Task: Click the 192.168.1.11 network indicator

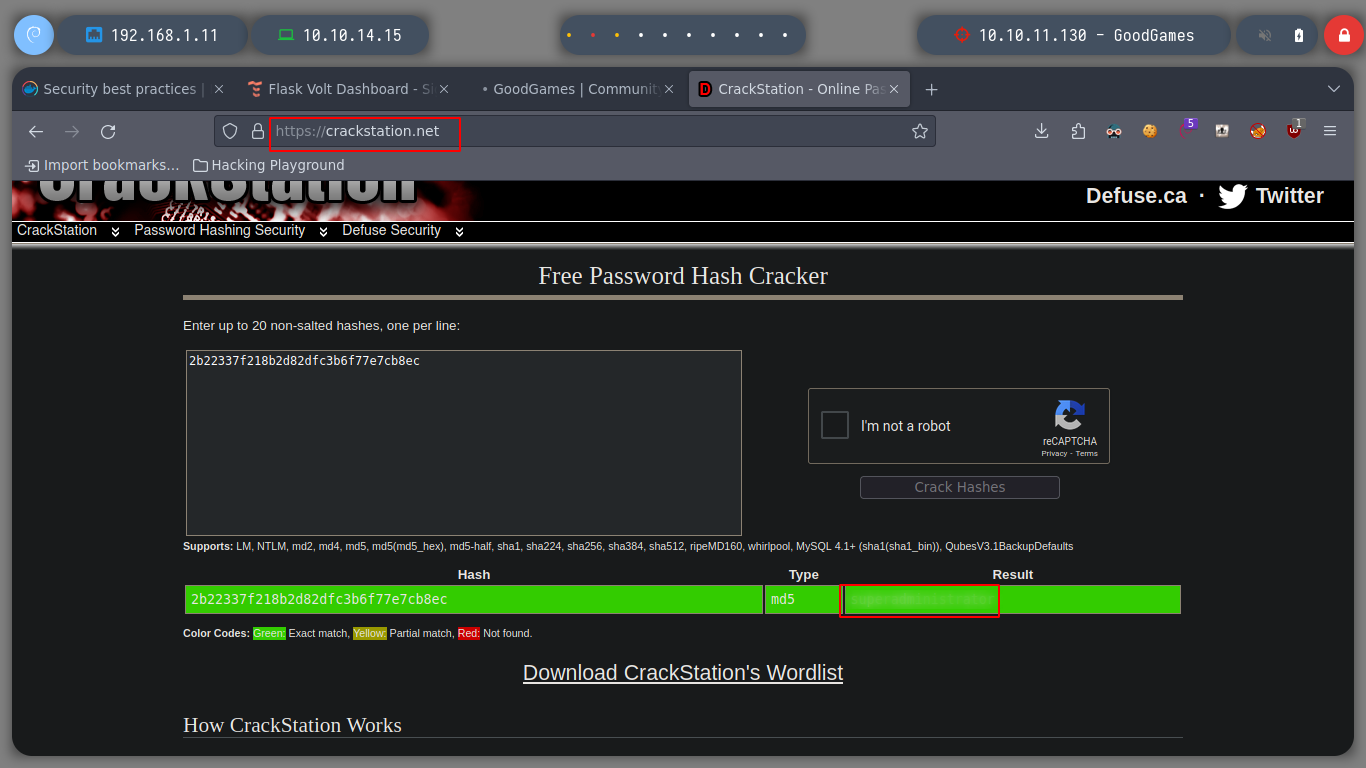Action: tap(153, 35)
